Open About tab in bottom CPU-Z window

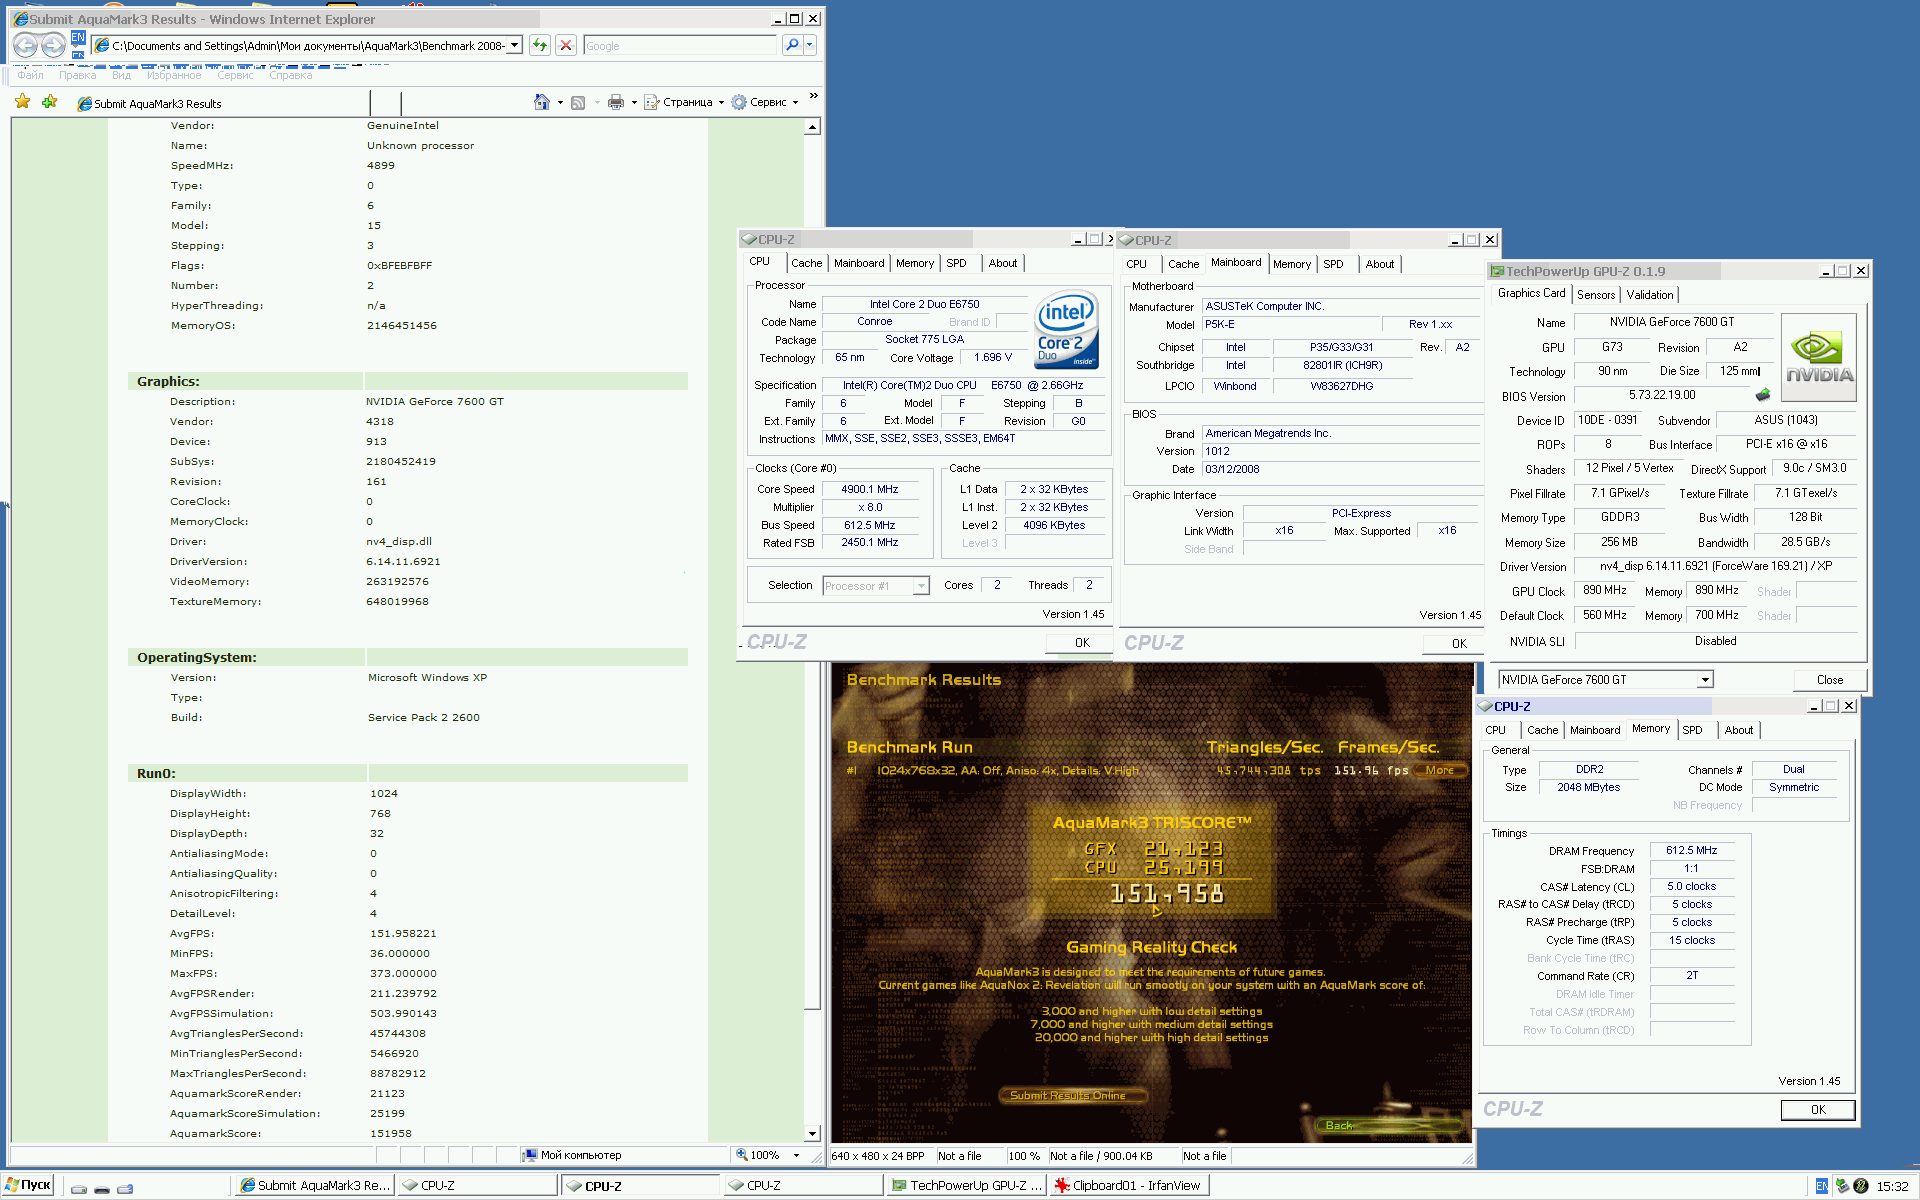pos(1739,731)
